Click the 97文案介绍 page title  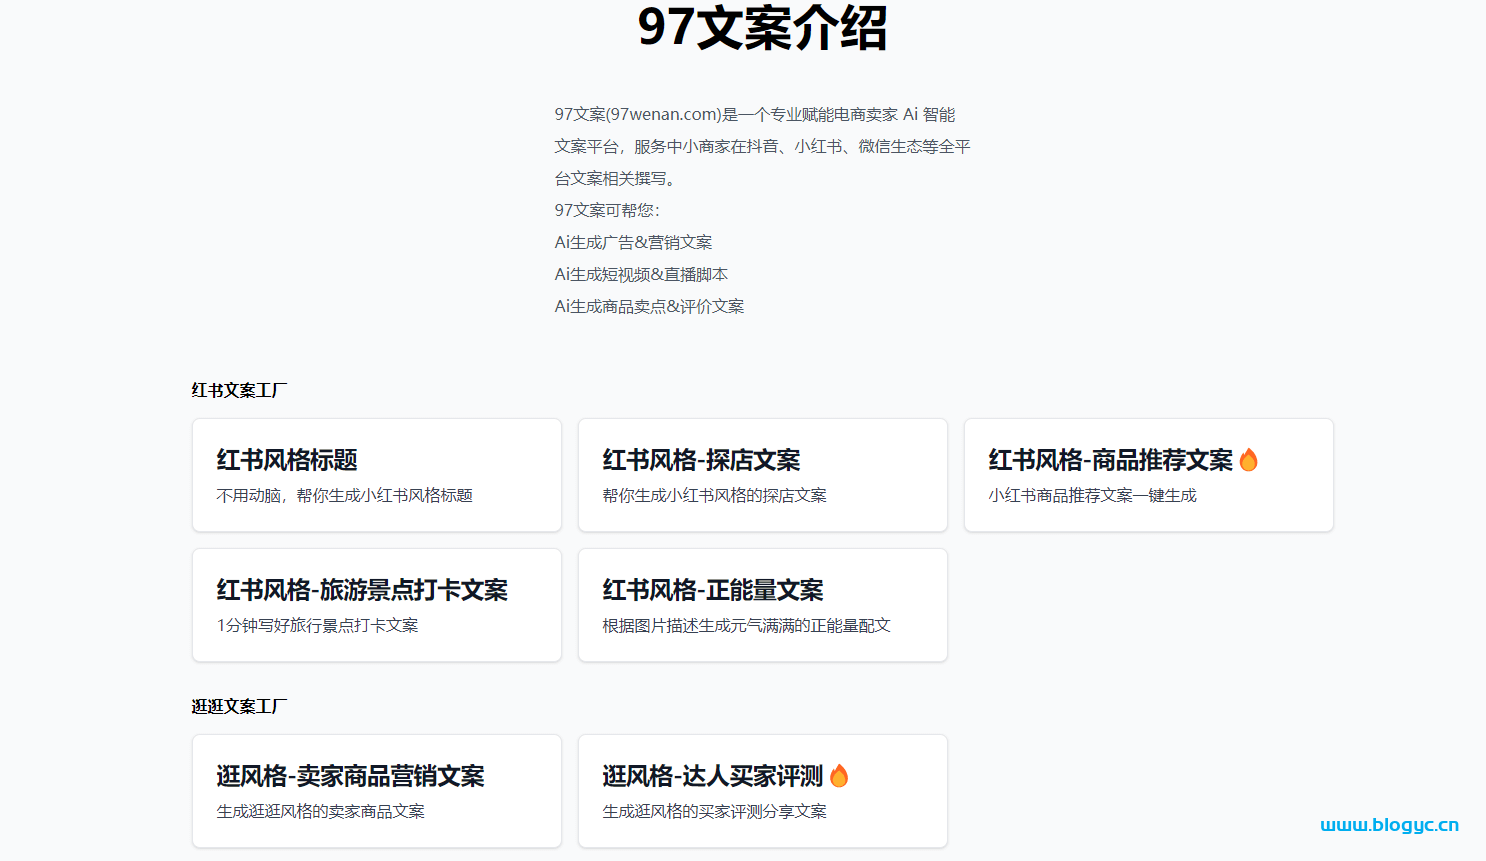pyautogui.click(x=762, y=27)
